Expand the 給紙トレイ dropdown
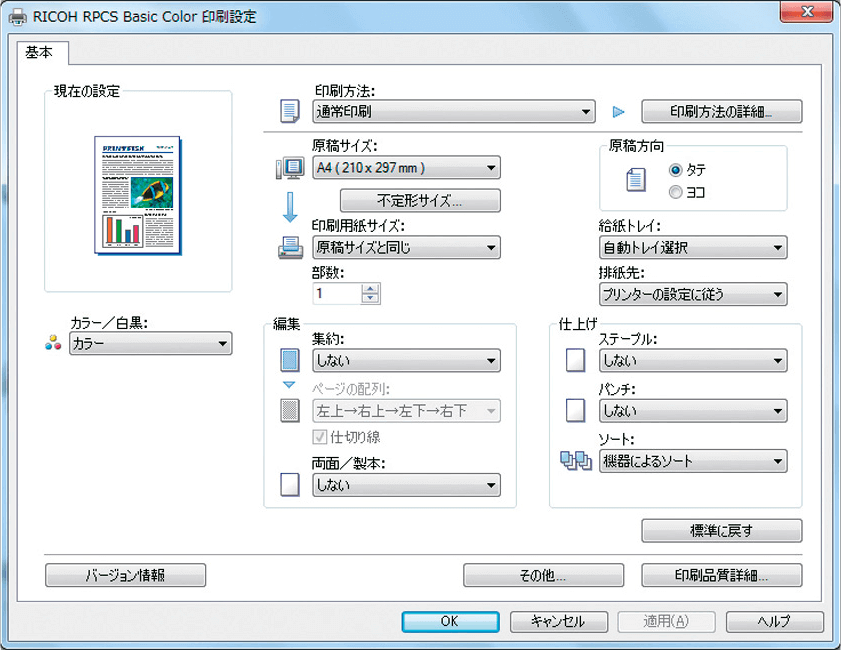This screenshot has width=841, height=650. [692, 247]
